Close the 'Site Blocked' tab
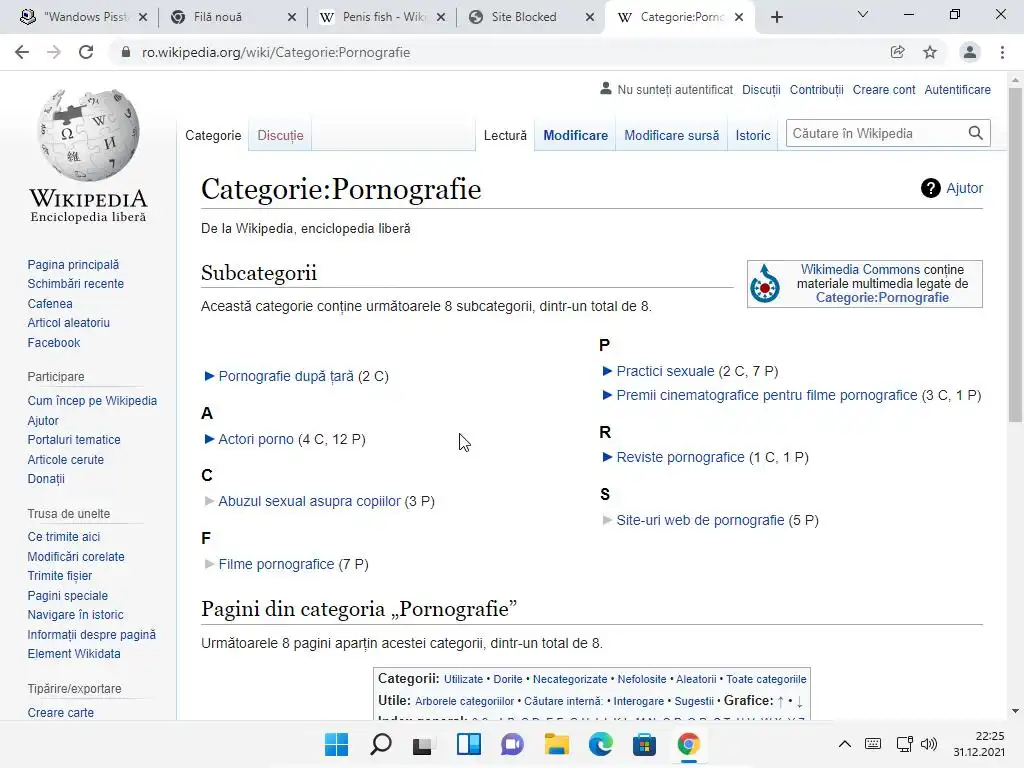 [x=590, y=17]
